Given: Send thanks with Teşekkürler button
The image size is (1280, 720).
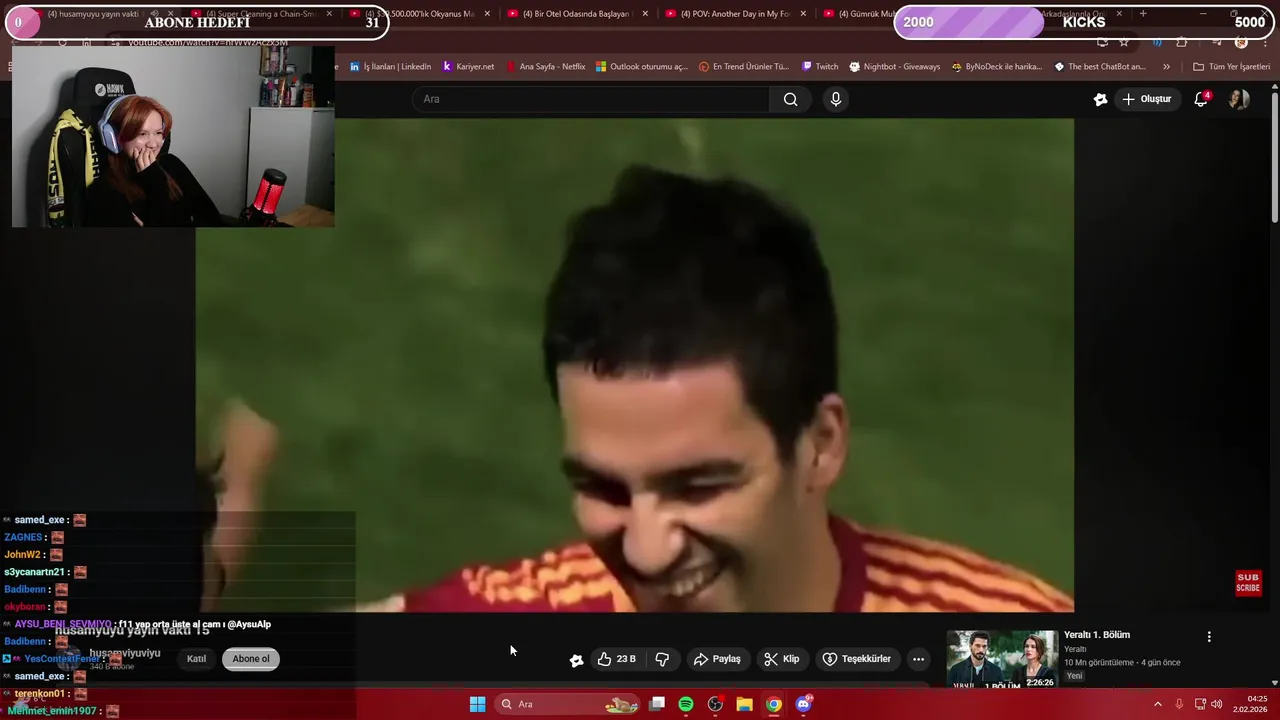Looking at the screenshot, I should pyautogui.click(x=856, y=659).
